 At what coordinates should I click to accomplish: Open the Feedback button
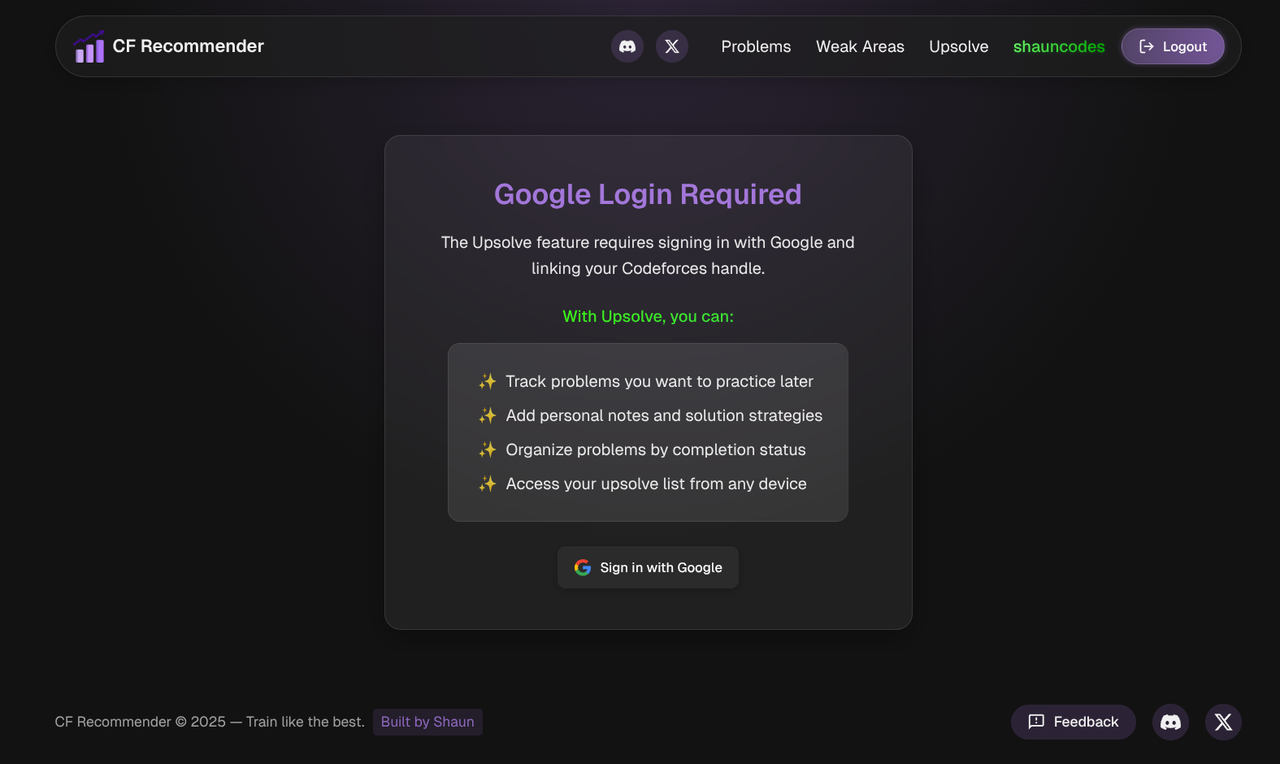[1073, 722]
